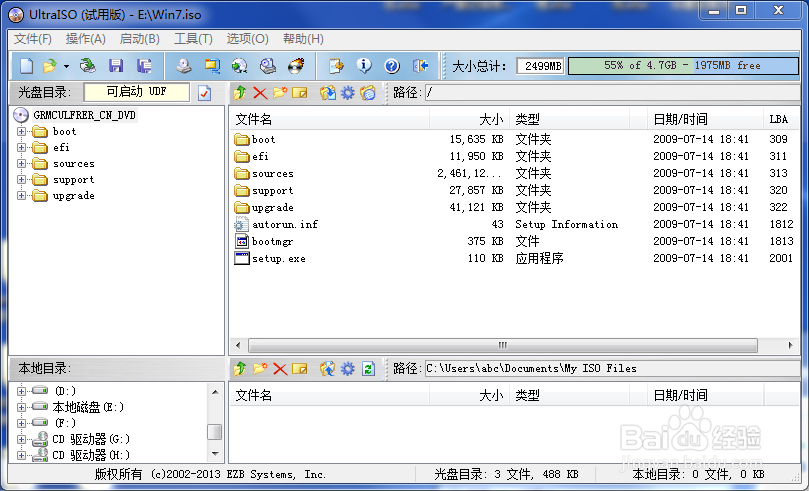Image resolution: width=809 pixels, height=491 pixels.
Task: Open the 选项(O) menu
Action: (248, 39)
